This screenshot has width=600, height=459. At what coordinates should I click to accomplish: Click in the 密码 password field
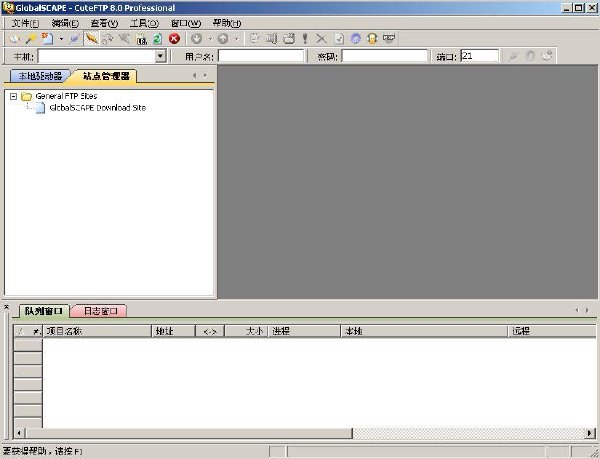tap(384, 56)
